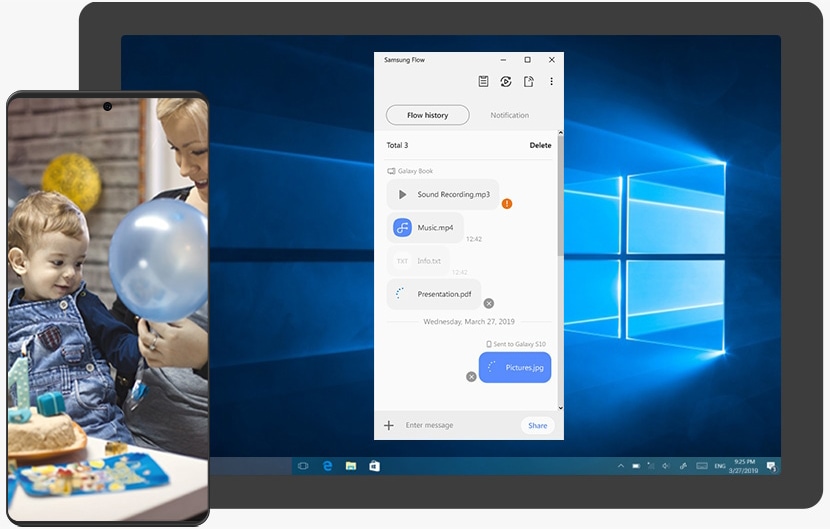830x529 pixels.
Task: Open the Info.txt item
Action: (418, 261)
